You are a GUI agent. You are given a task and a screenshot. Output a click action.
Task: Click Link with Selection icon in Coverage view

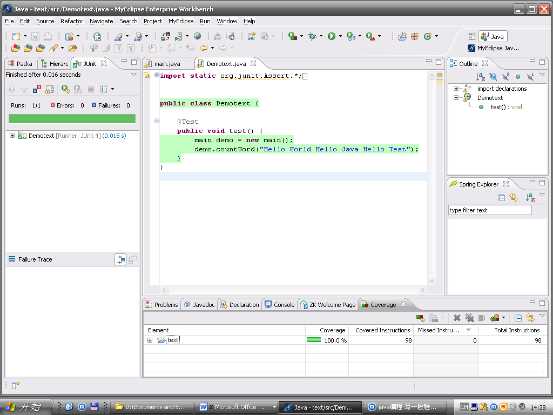[530, 318]
